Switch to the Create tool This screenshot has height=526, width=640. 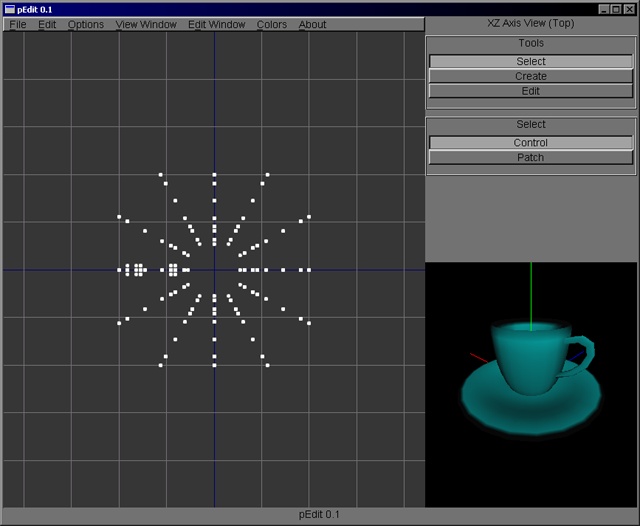point(531,76)
